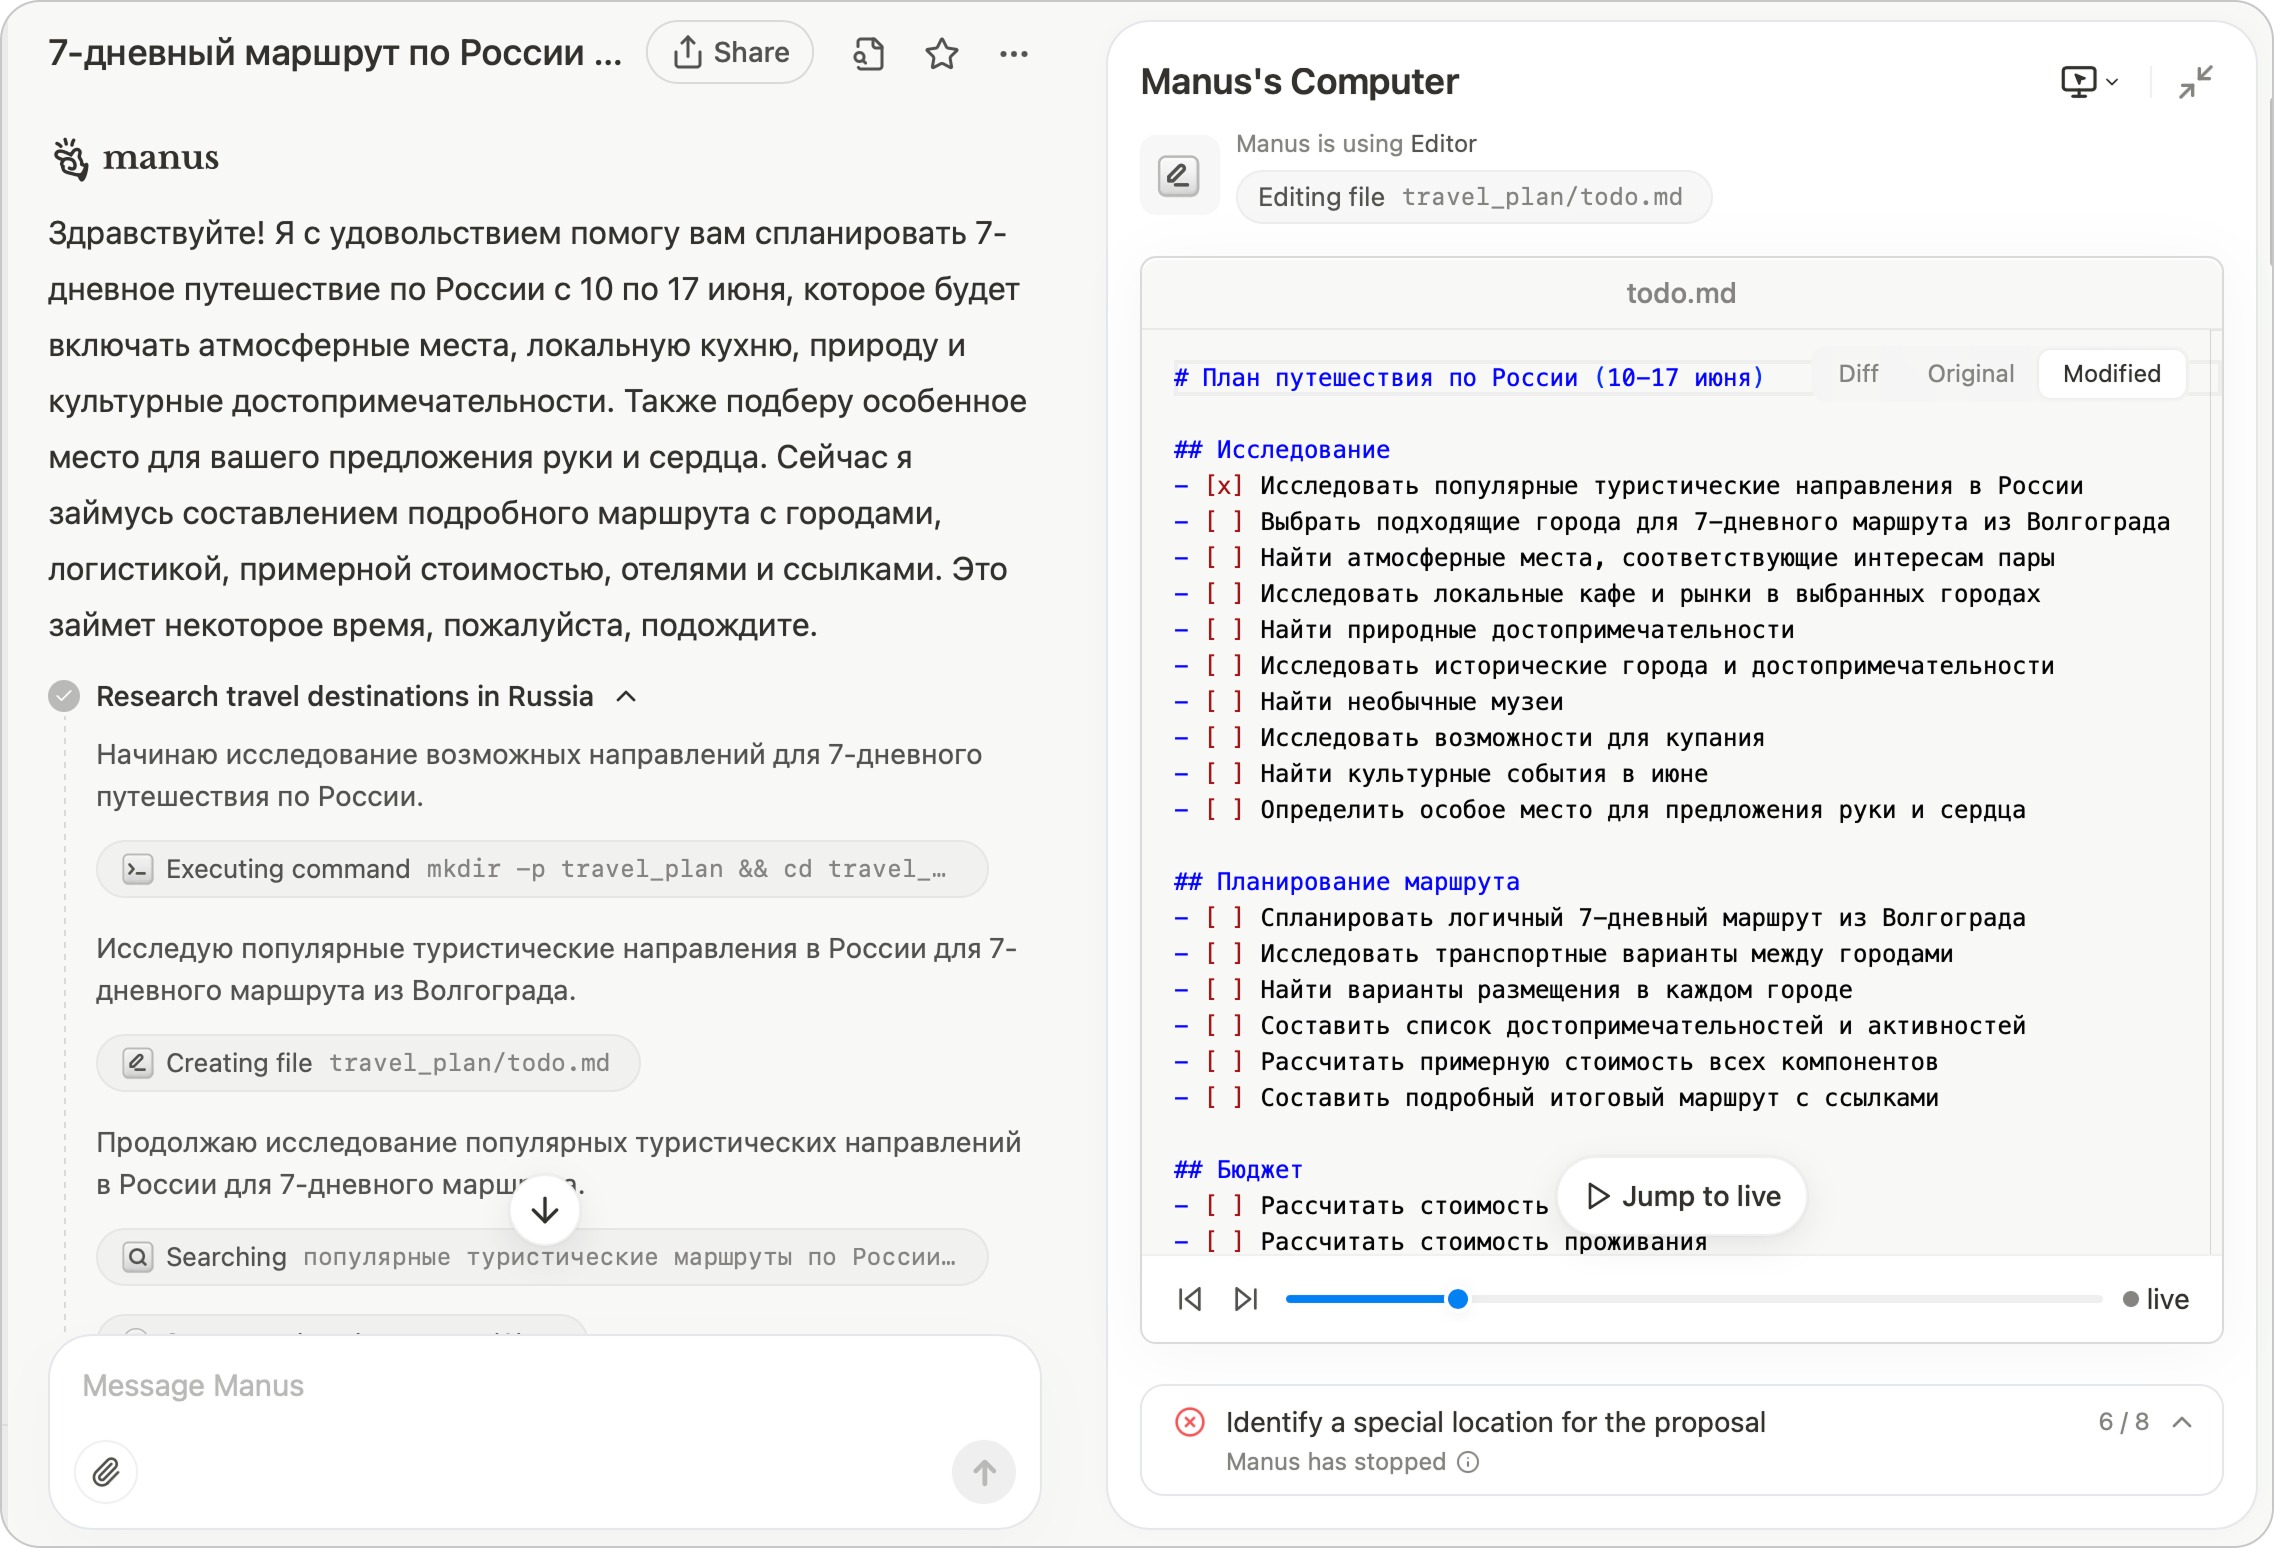Click the checkbox for Найти природные достопримечательности
This screenshot has width=2274, height=1548.
[1224, 630]
